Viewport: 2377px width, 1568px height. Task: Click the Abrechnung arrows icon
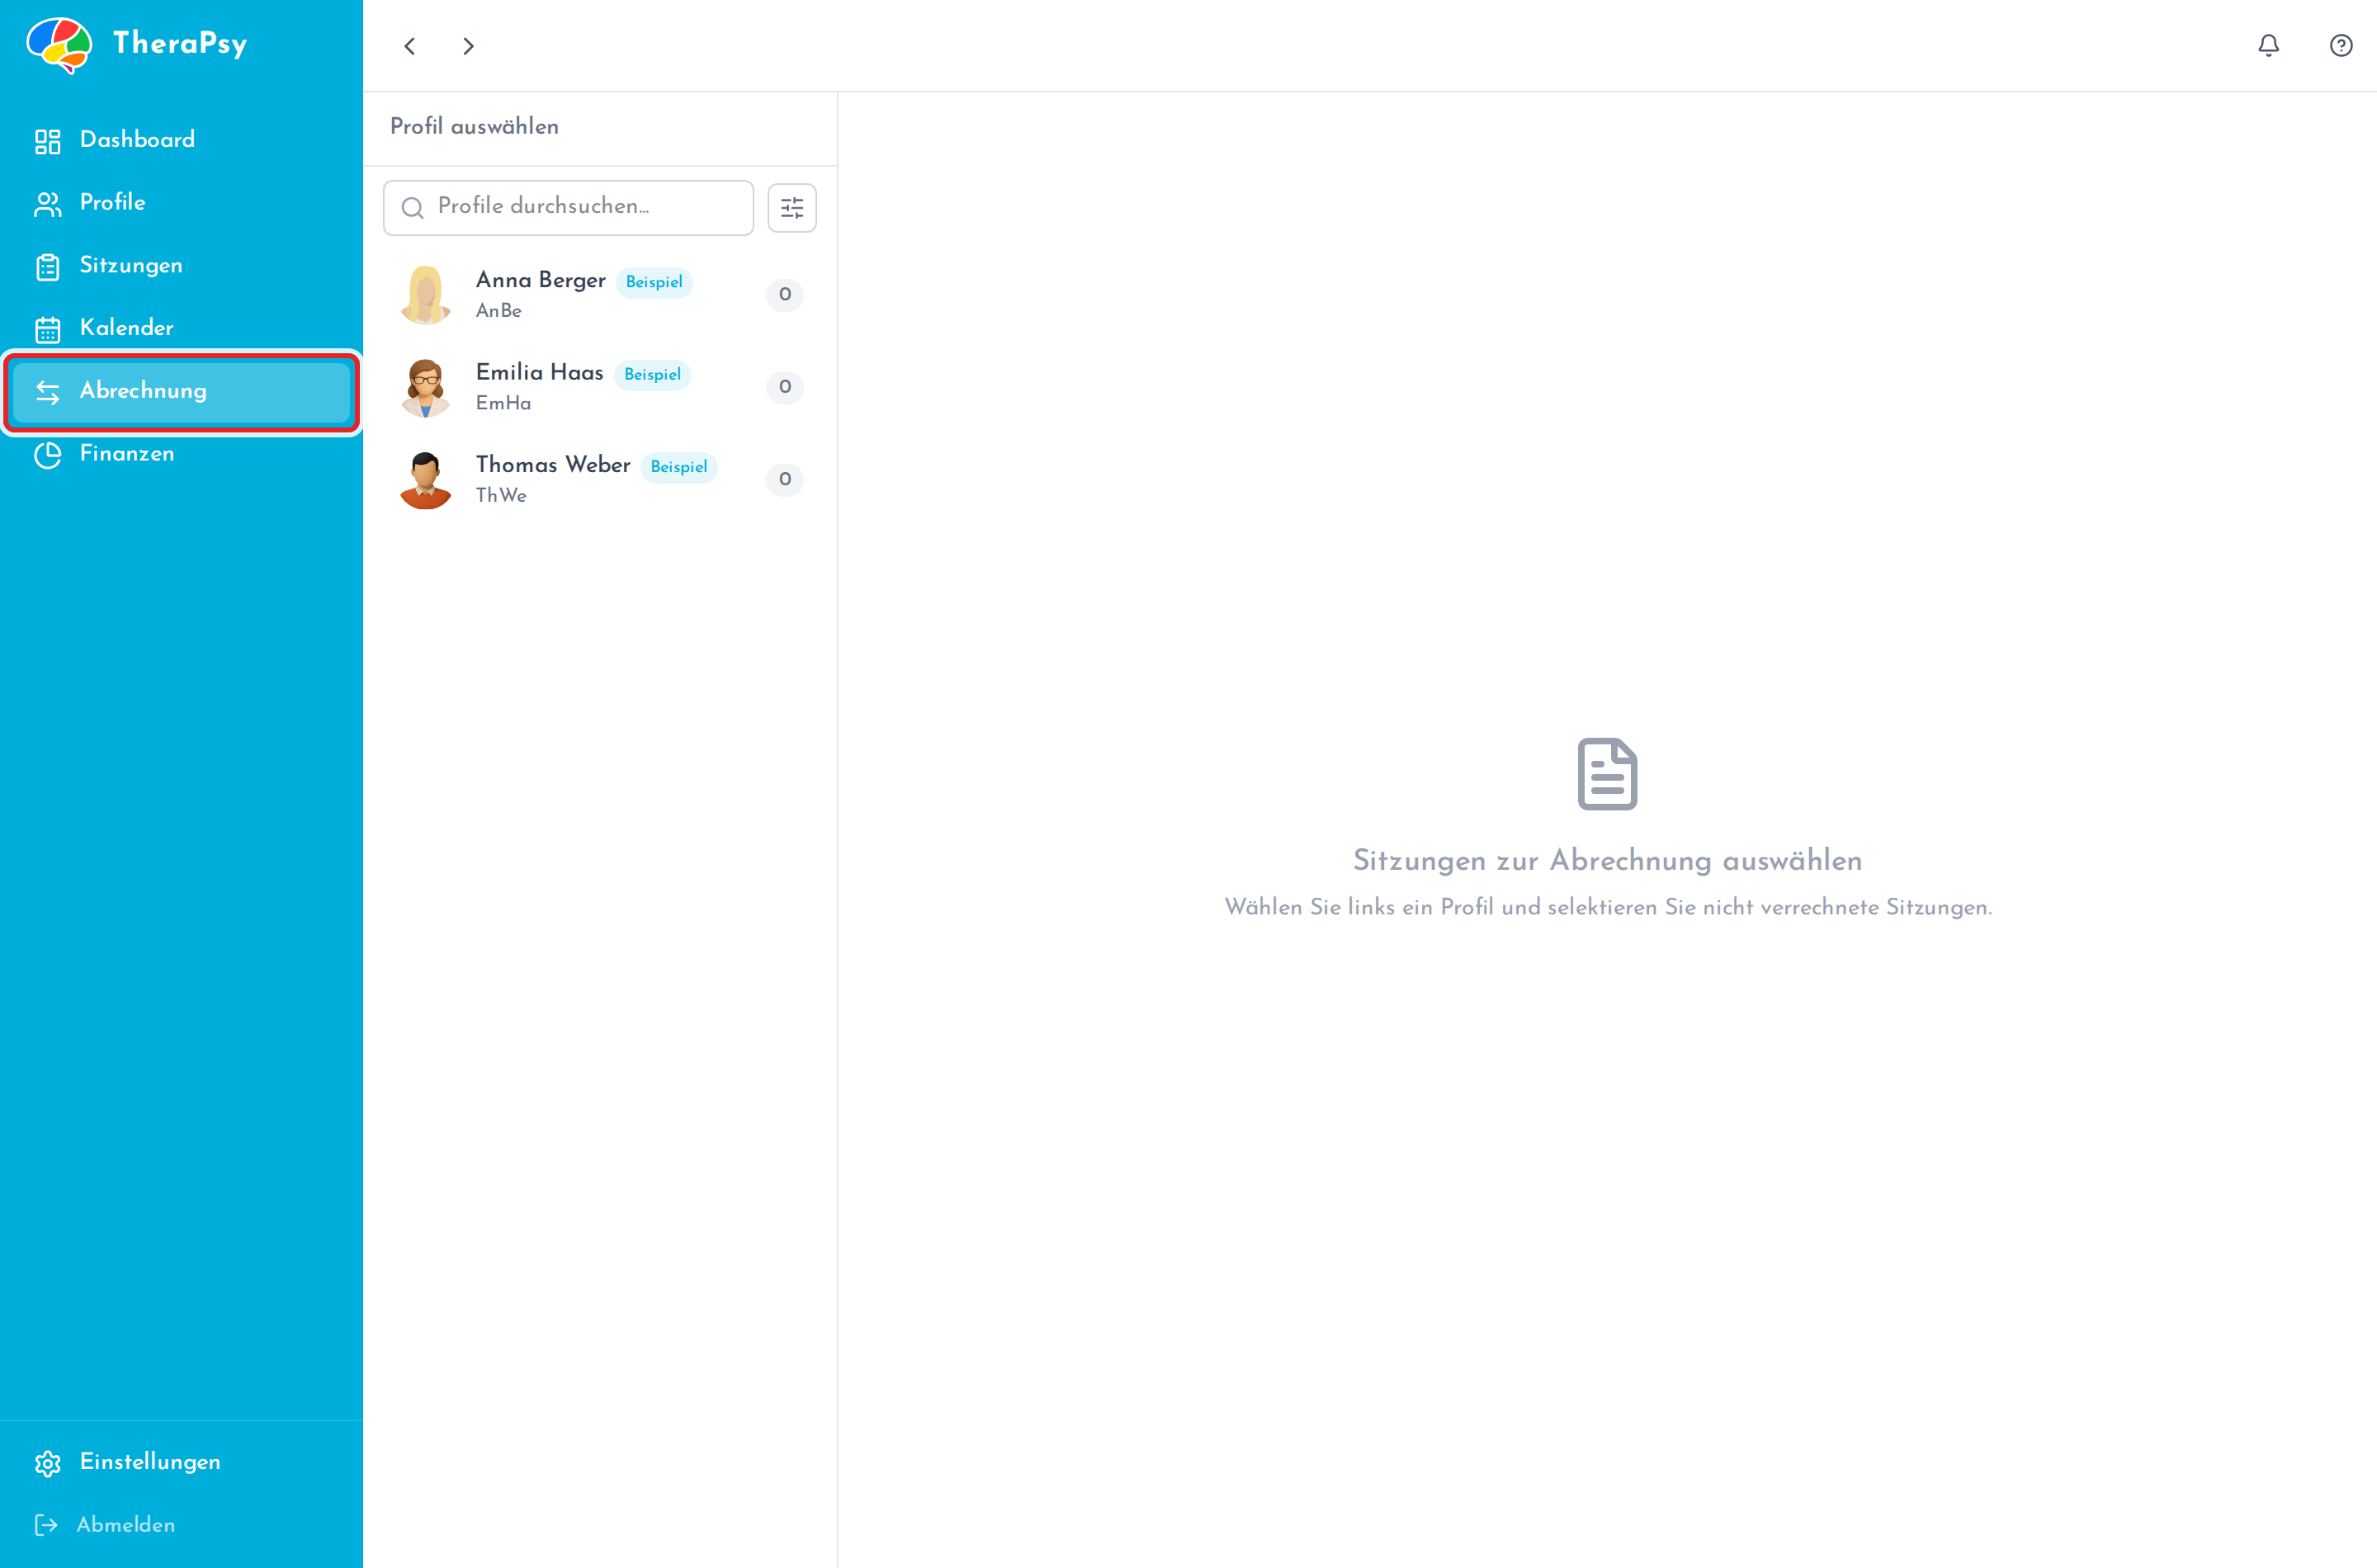click(48, 392)
